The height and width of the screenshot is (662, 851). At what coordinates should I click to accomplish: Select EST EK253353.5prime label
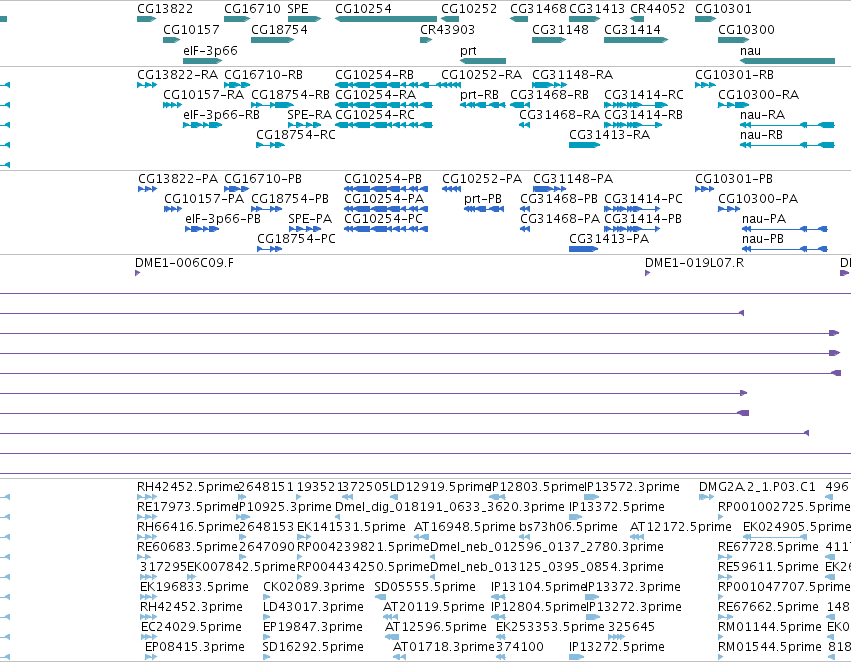click(550, 627)
